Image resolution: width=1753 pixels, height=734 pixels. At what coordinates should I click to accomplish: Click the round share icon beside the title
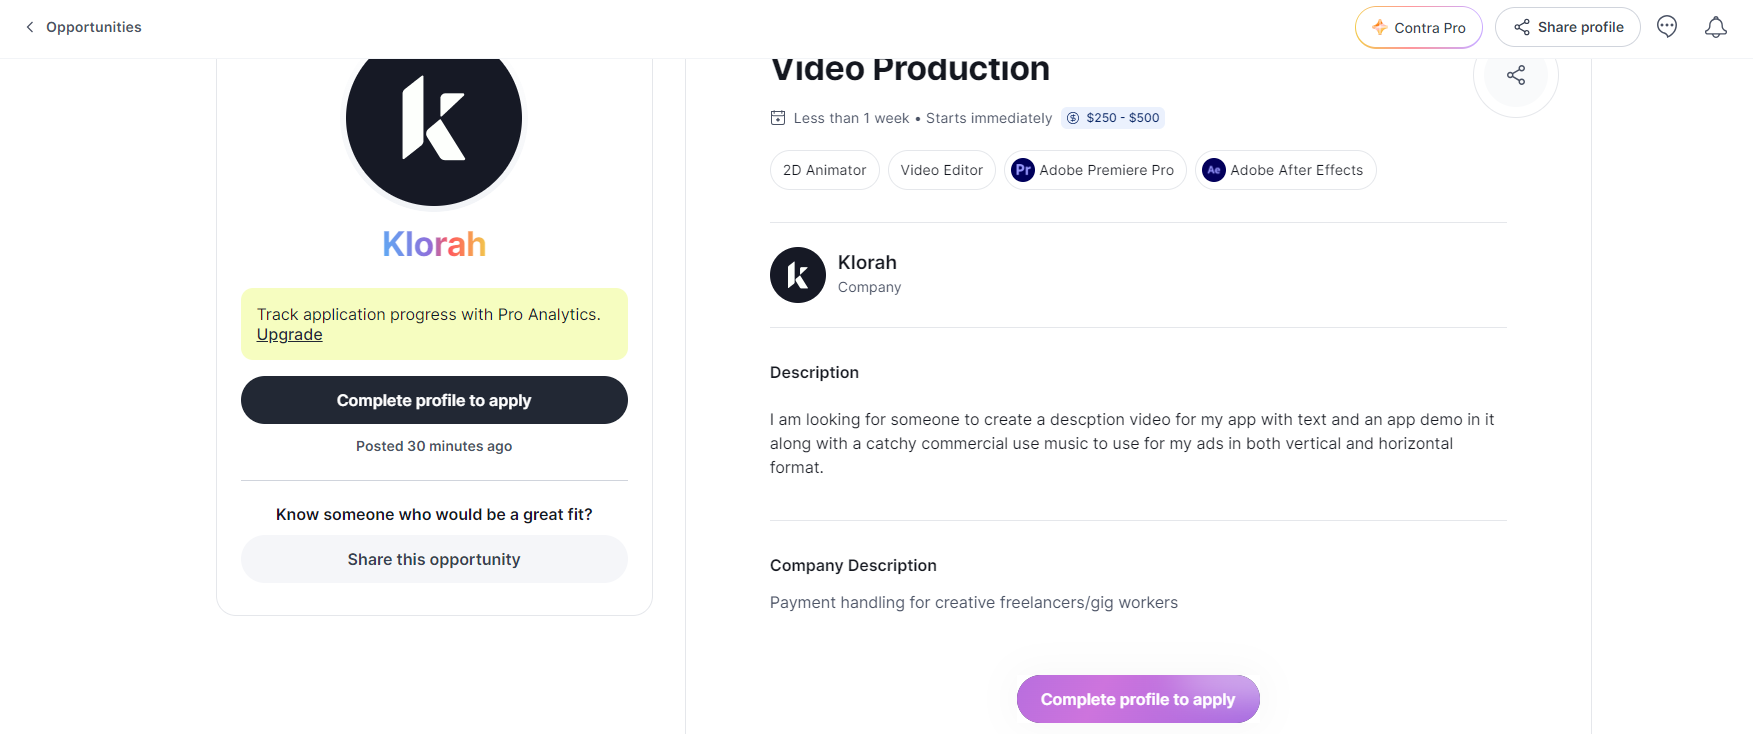pos(1516,75)
